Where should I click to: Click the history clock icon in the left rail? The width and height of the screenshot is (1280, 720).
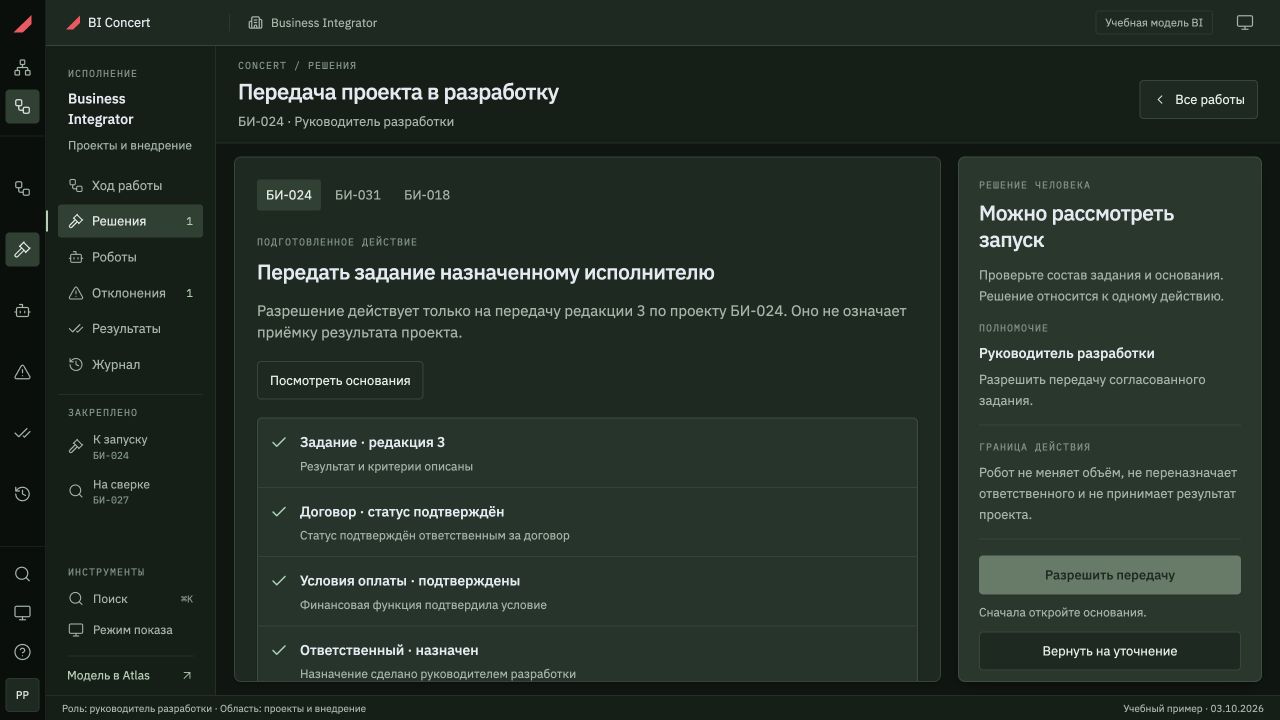[x=22, y=494]
